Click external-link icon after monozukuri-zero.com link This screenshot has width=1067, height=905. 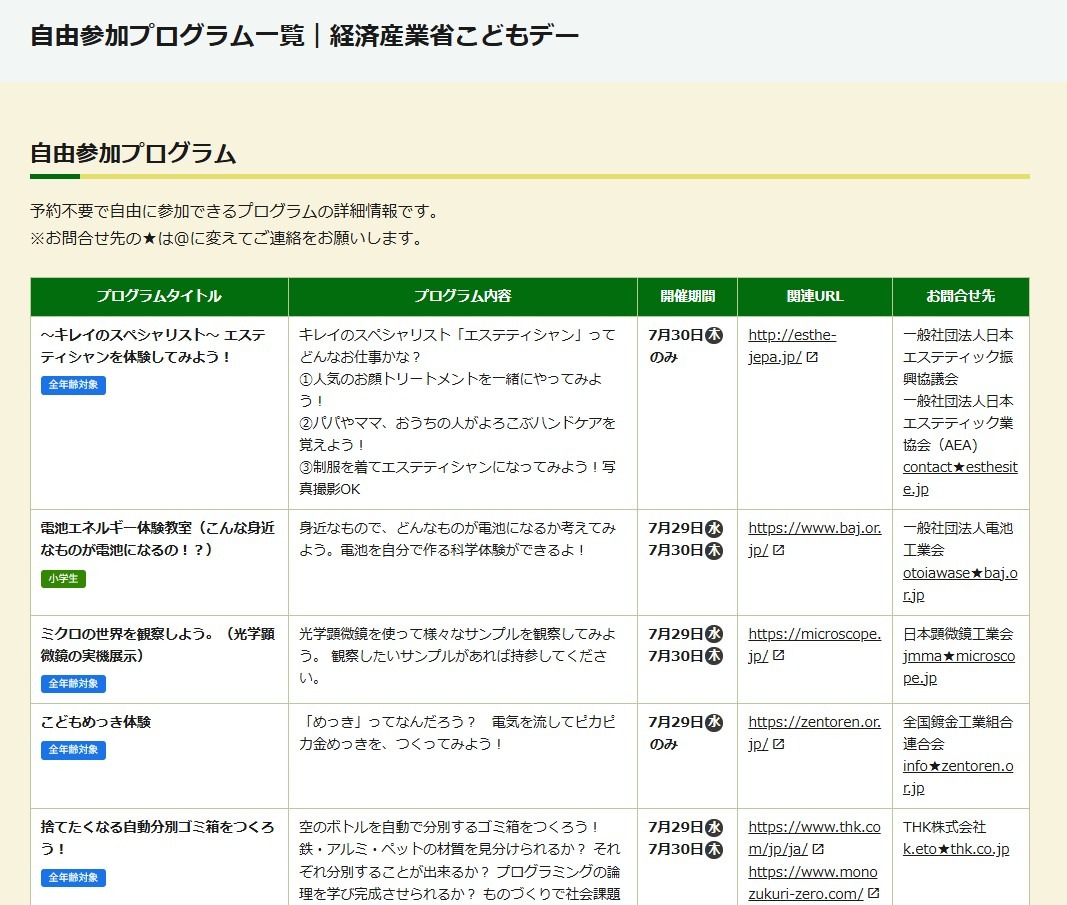point(874,893)
